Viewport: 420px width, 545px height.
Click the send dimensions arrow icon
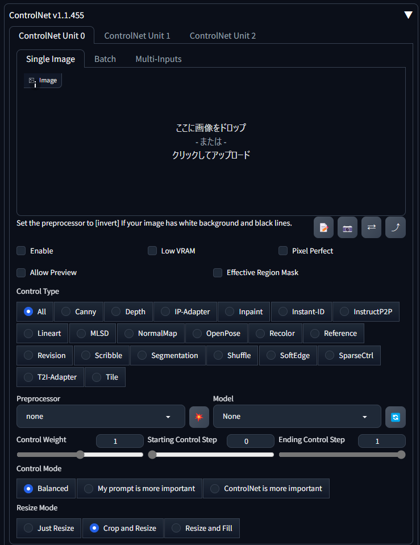[x=395, y=228]
